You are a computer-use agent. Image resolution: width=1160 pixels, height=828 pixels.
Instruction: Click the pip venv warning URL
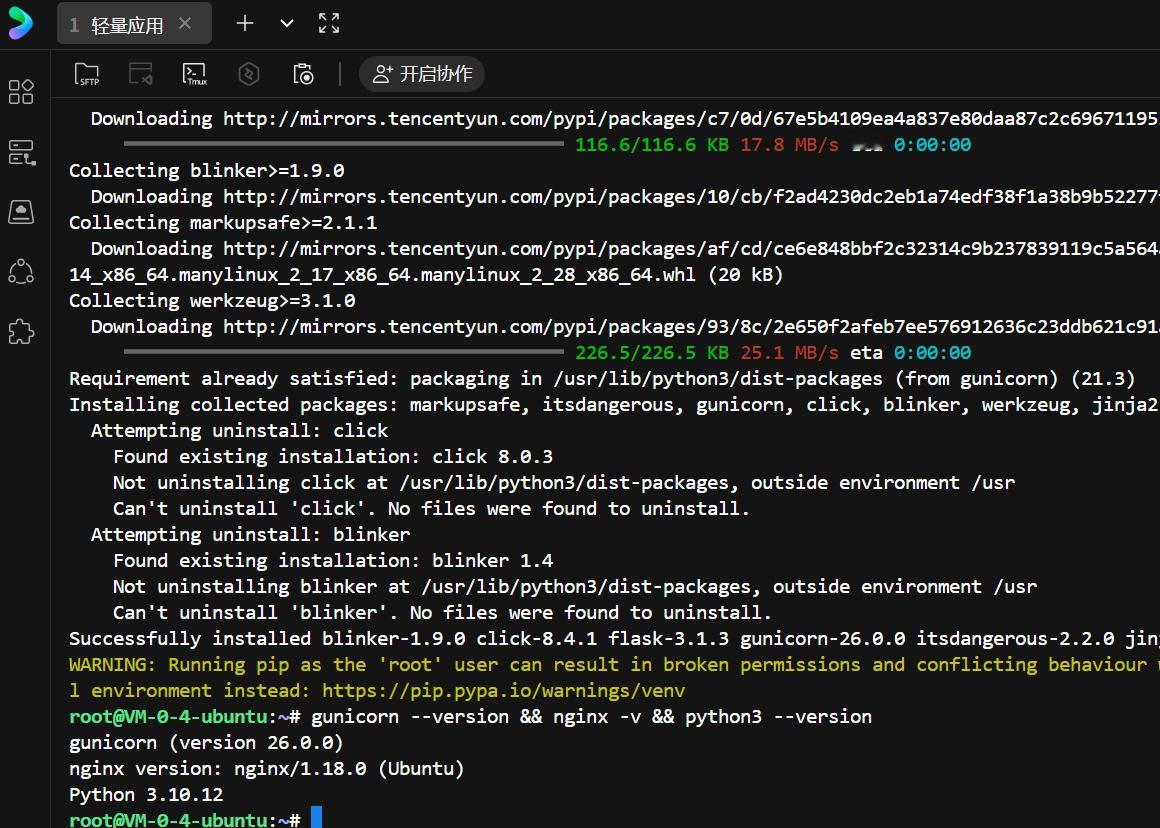[x=503, y=691]
